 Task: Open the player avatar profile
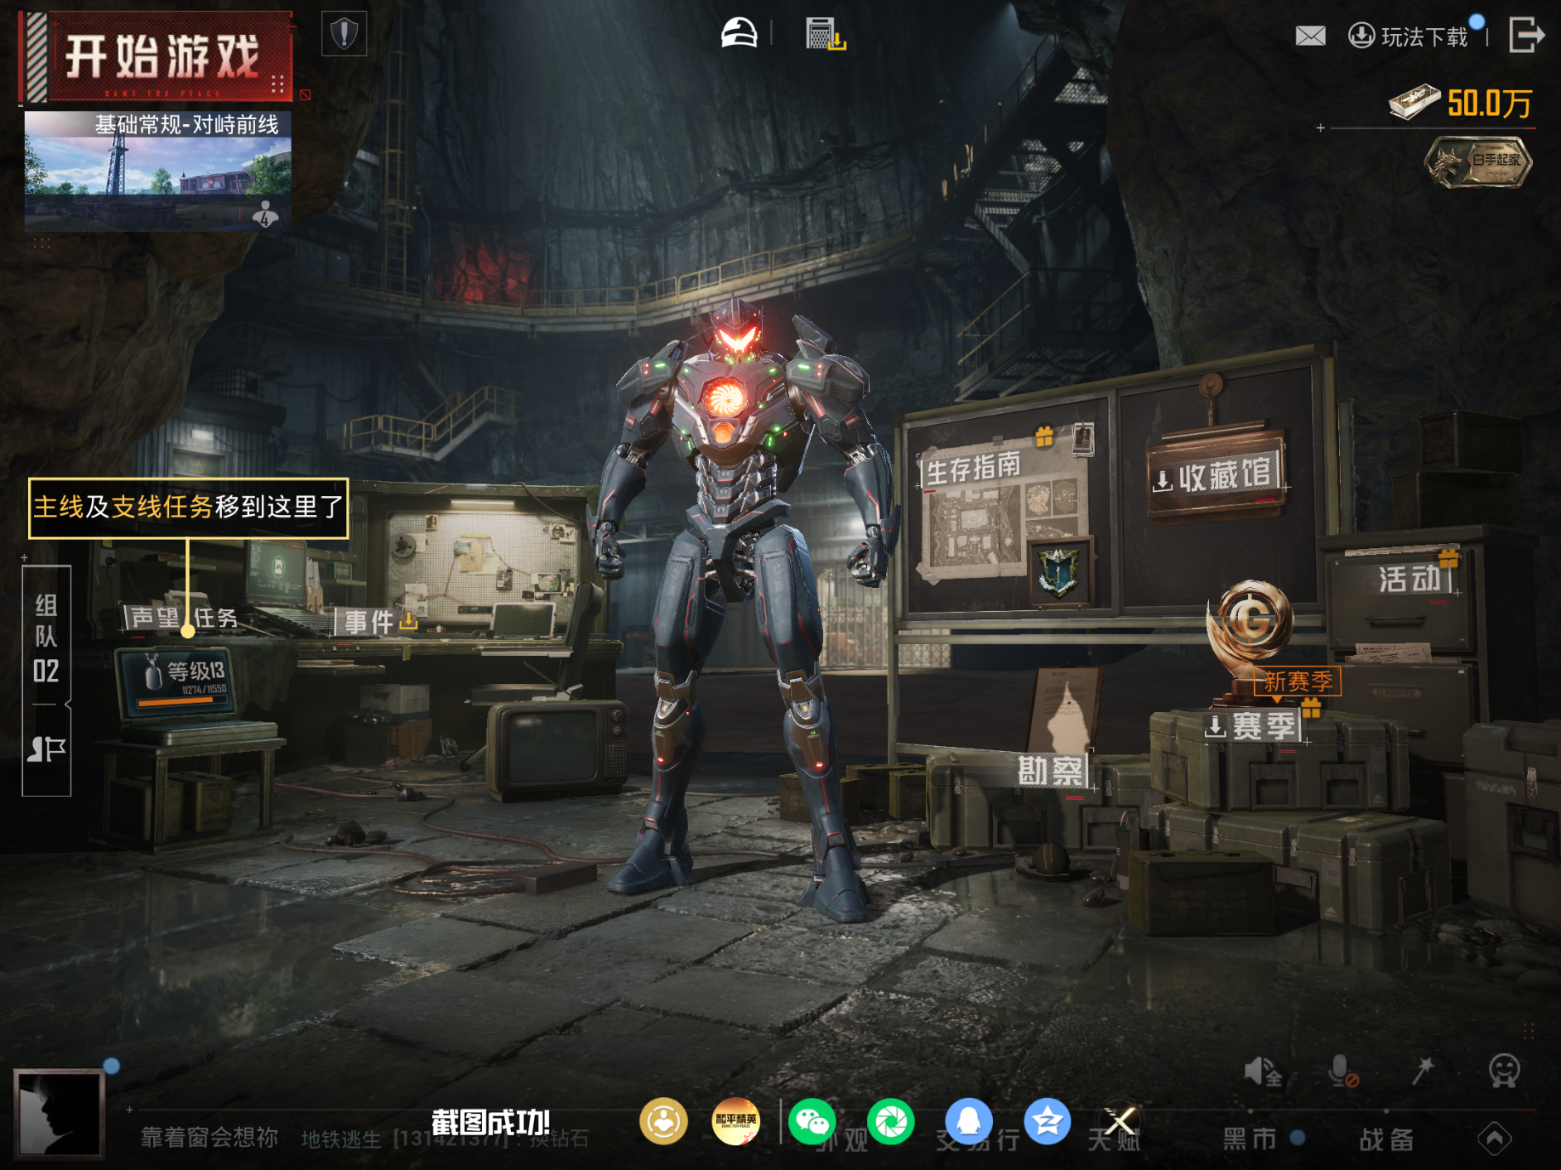click(58, 1113)
